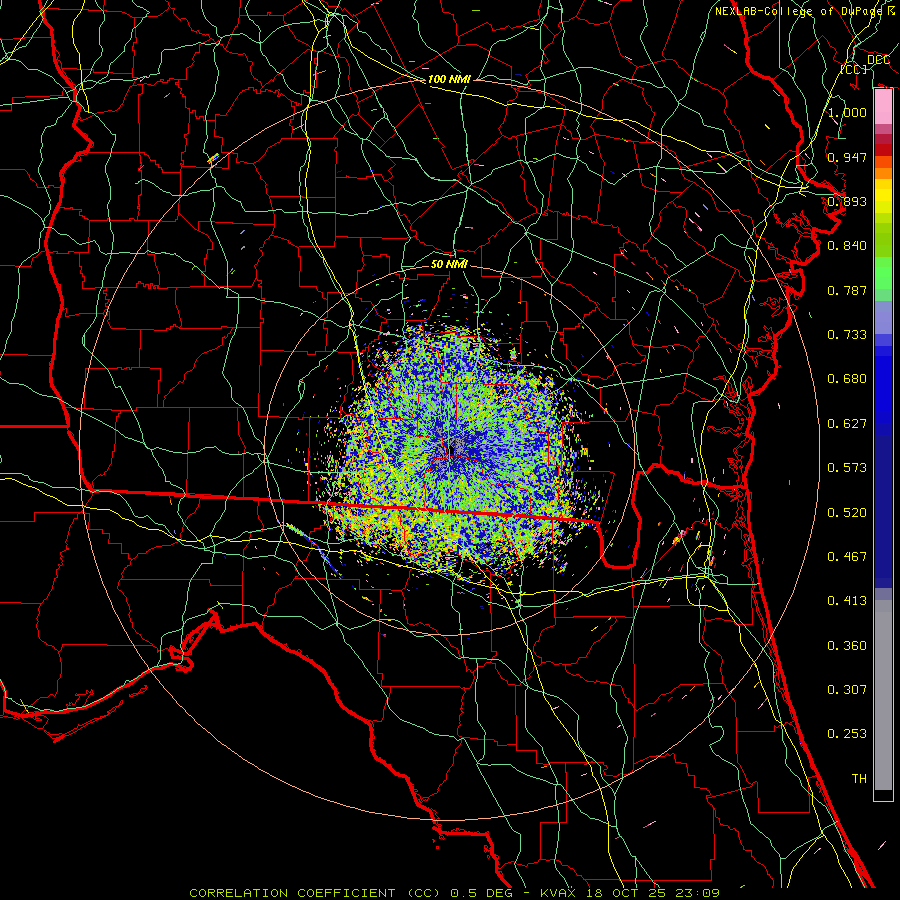Click the (CC) legend unit label
Viewport: 900px width, 900px height.
854,69
